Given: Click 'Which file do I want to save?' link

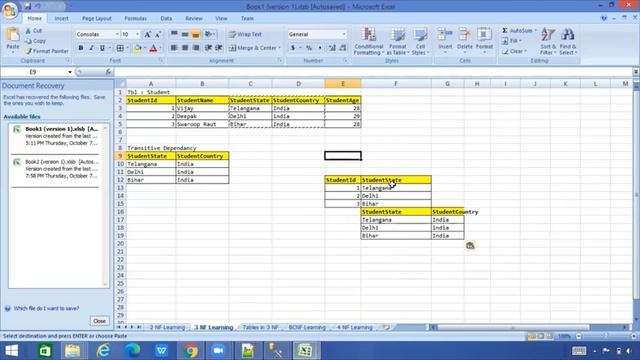Looking at the screenshot, I should tap(46, 308).
